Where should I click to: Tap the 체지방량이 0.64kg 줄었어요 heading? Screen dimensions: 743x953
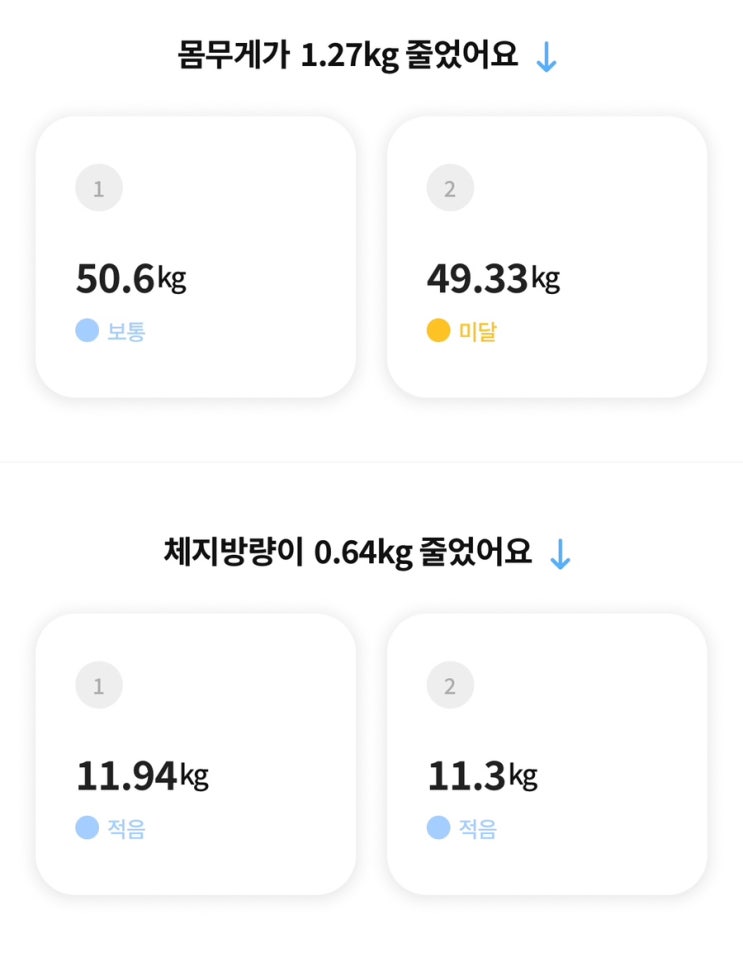[348, 552]
